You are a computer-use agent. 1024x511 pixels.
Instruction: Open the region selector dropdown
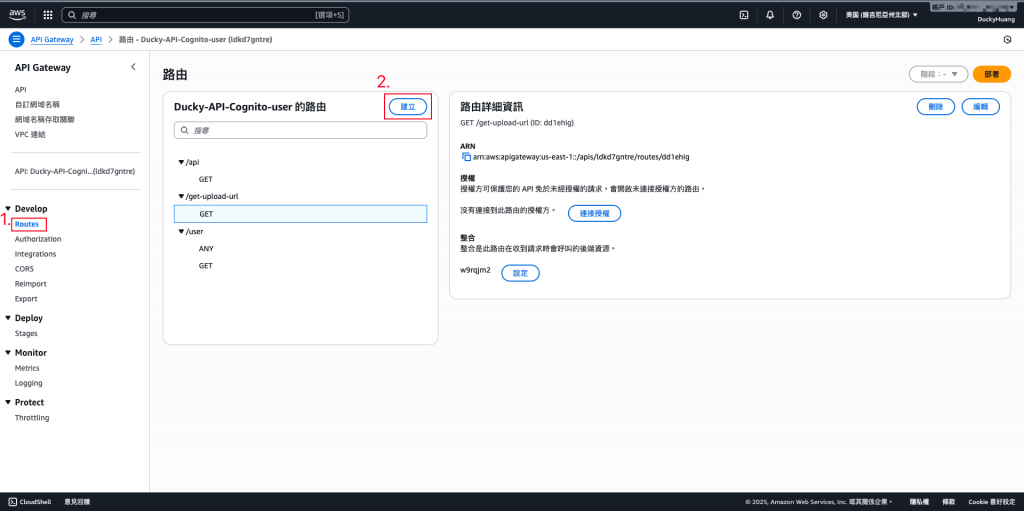pyautogui.click(x=881, y=14)
